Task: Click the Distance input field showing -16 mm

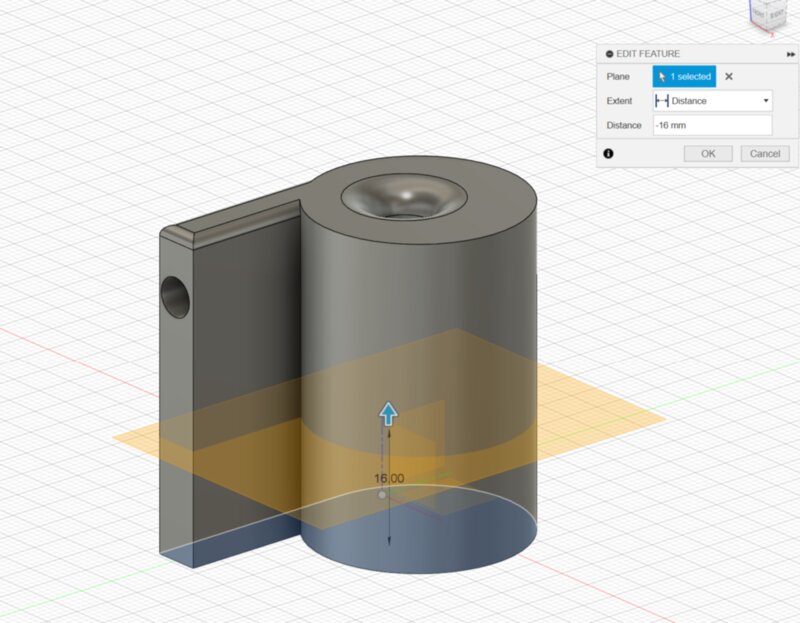Action: [x=712, y=125]
